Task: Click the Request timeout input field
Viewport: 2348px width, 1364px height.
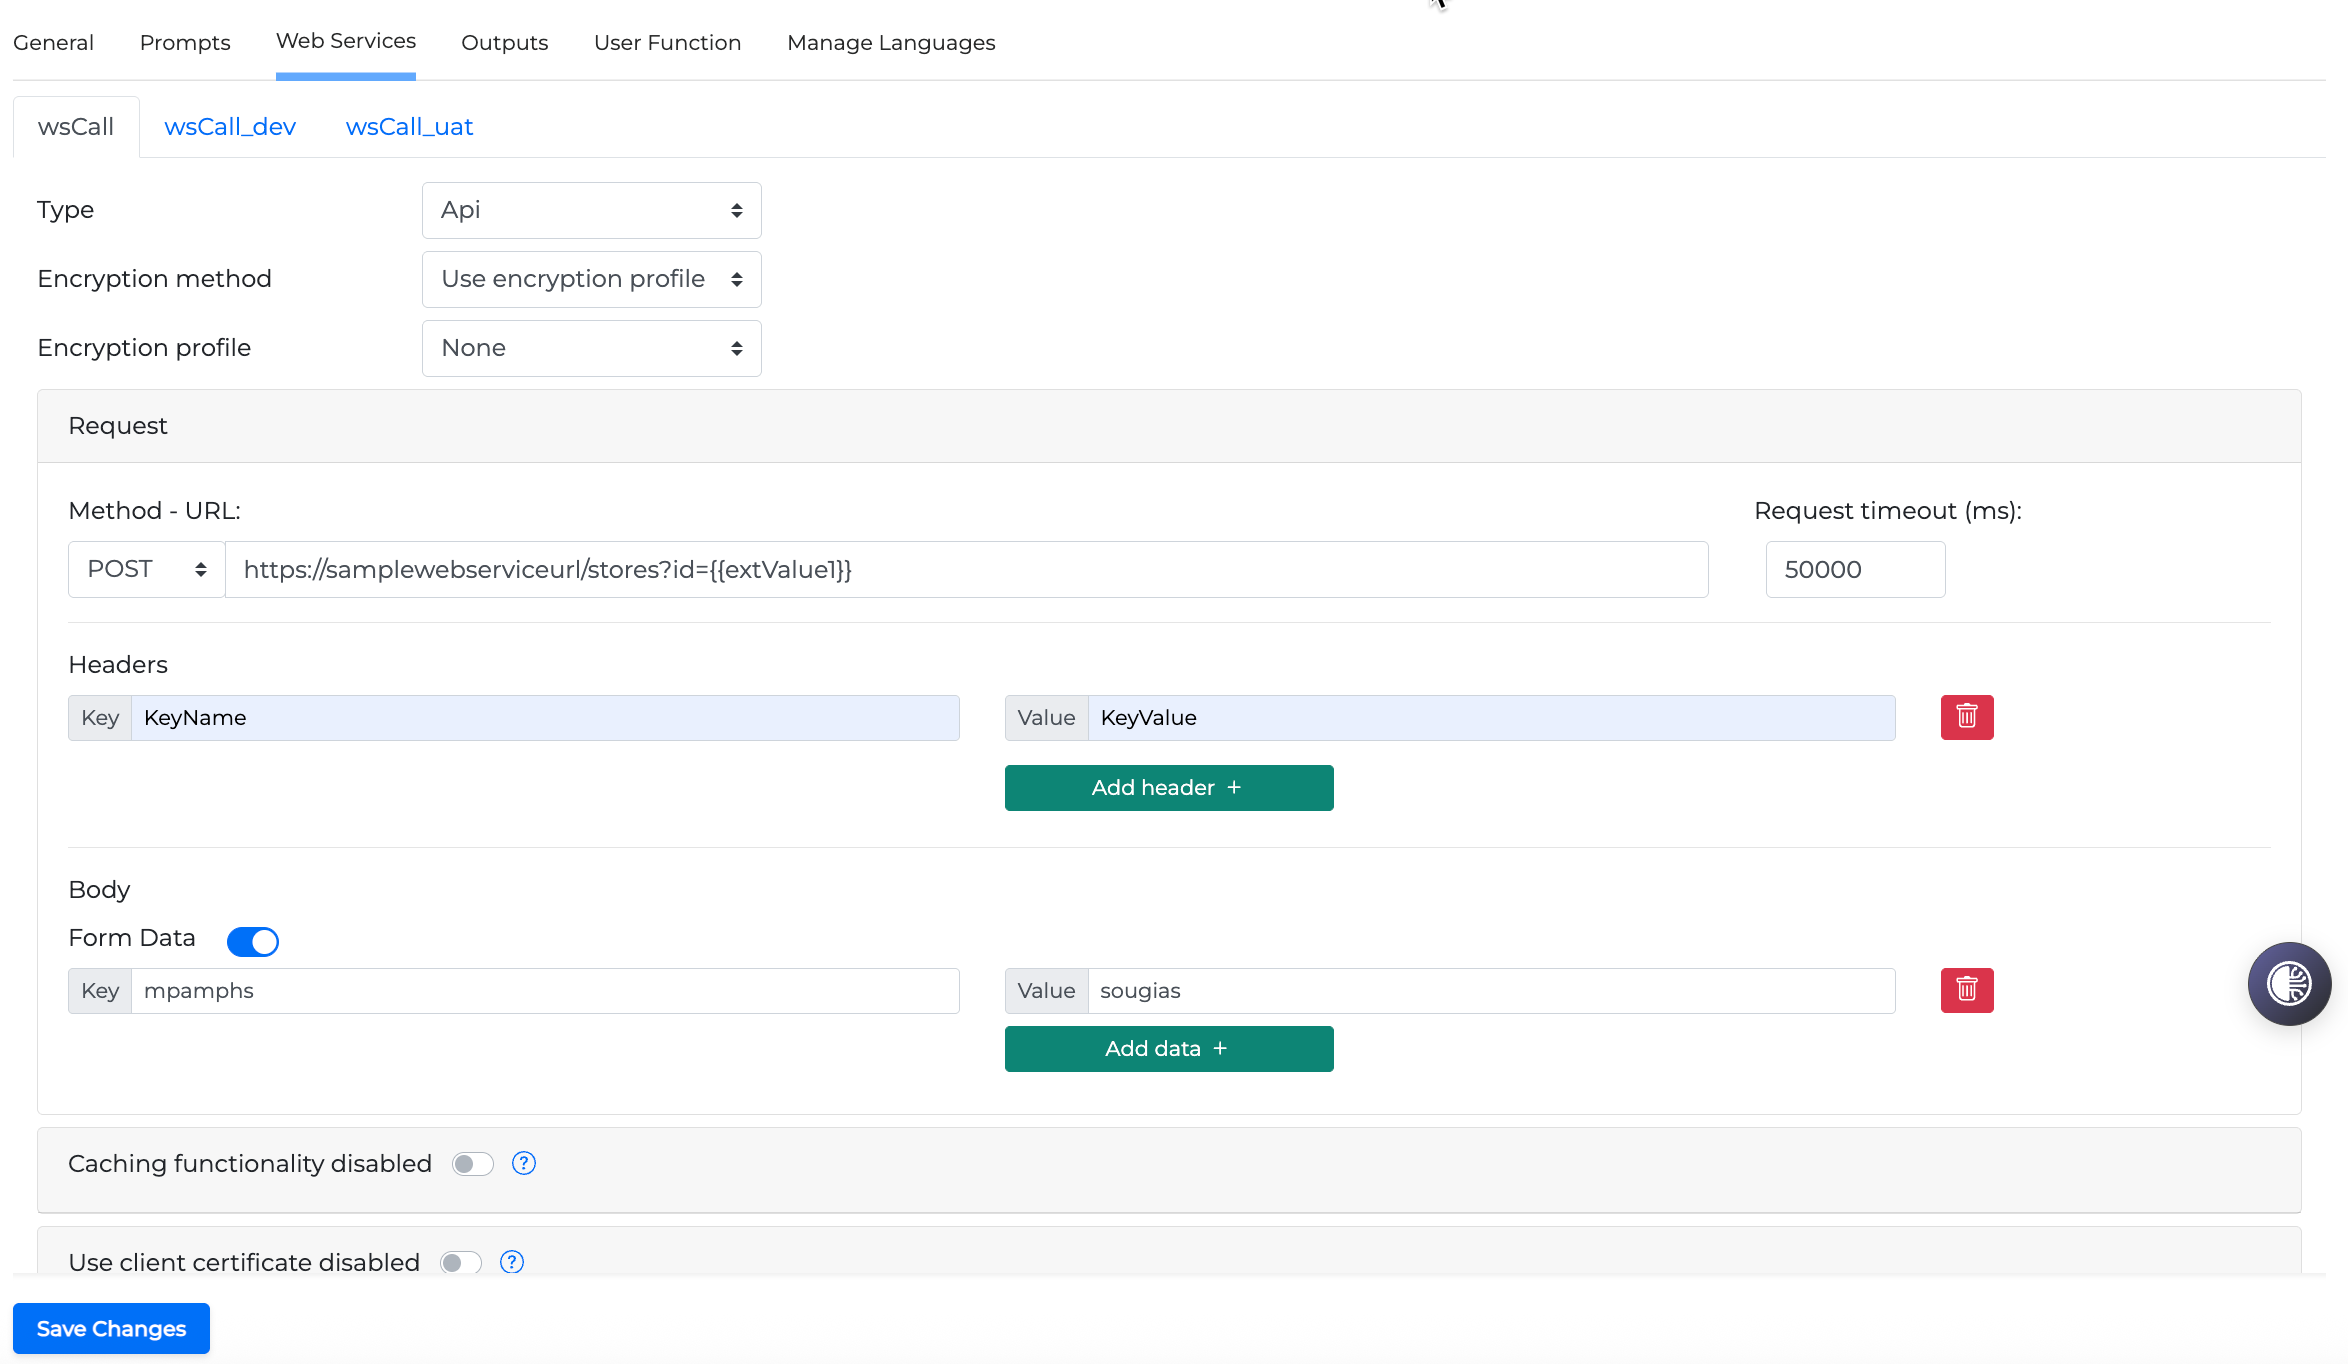Action: point(1854,569)
